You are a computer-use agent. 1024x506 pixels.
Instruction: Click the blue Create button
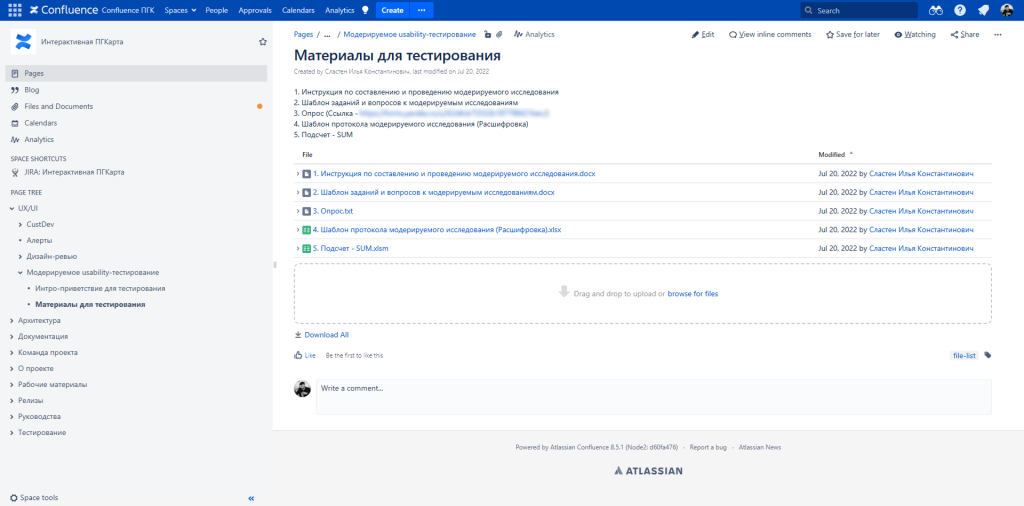coord(392,10)
